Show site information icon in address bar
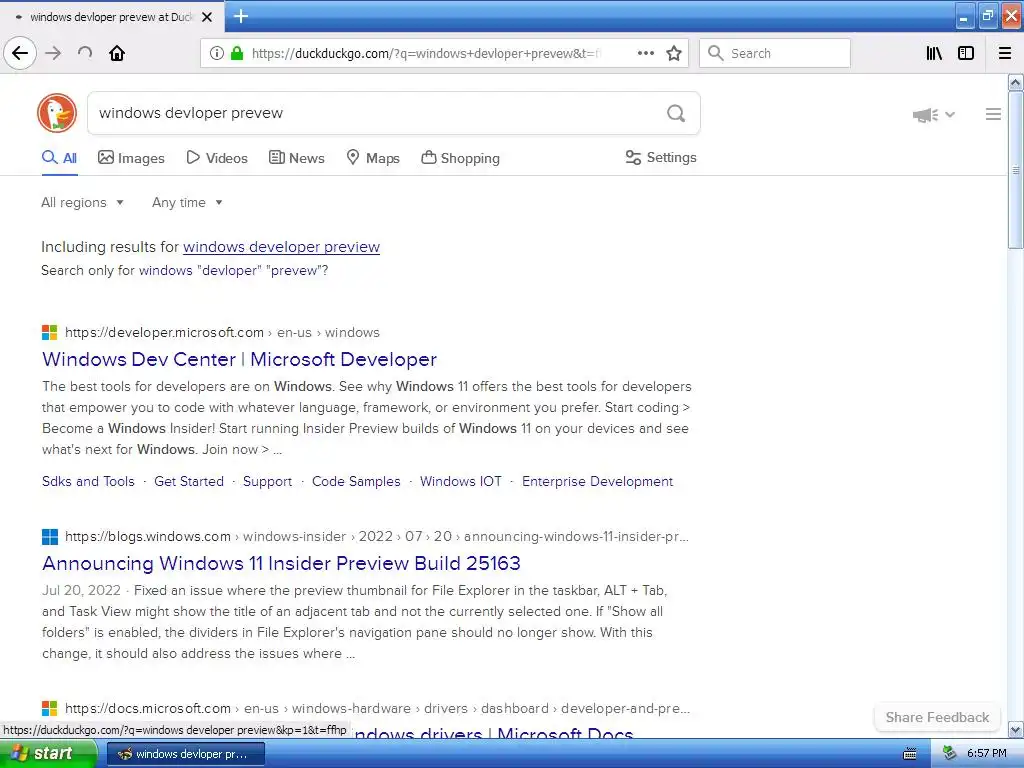1024x768 pixels. [x=217, y=53]
